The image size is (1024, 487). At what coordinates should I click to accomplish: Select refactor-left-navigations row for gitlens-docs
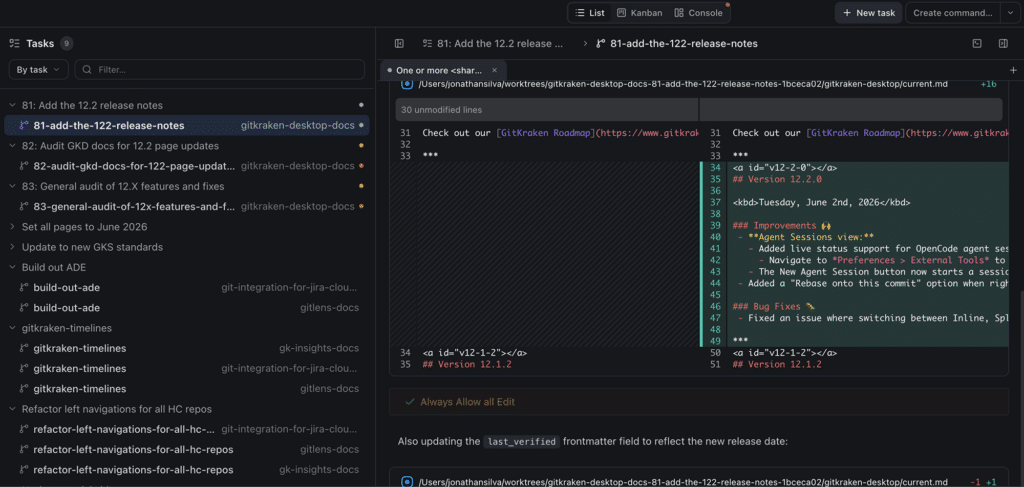[187, 449]
